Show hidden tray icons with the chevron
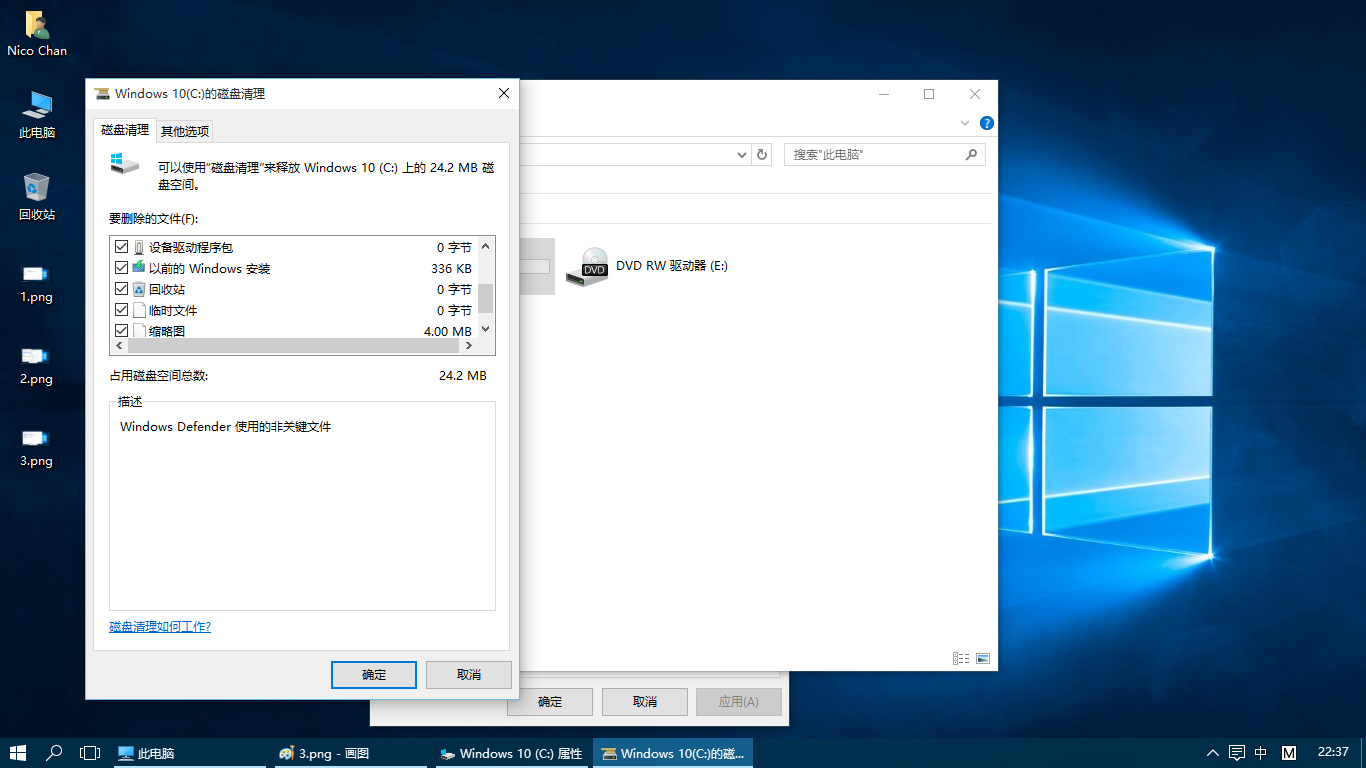 coord(1213,753)
